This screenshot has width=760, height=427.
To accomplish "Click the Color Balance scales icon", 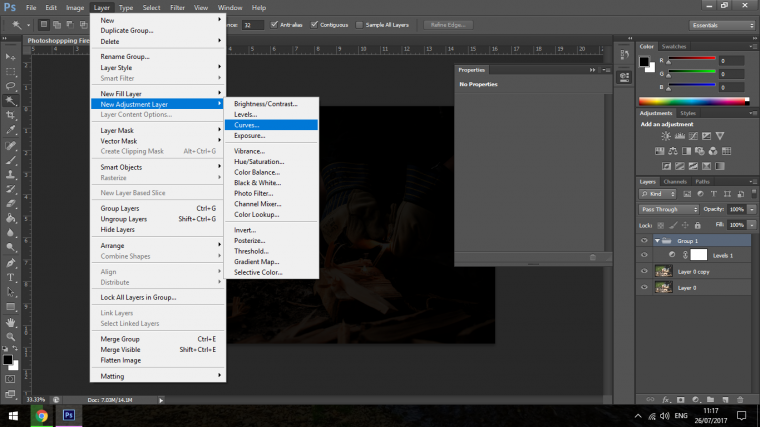I will click(x=673, y=151).
